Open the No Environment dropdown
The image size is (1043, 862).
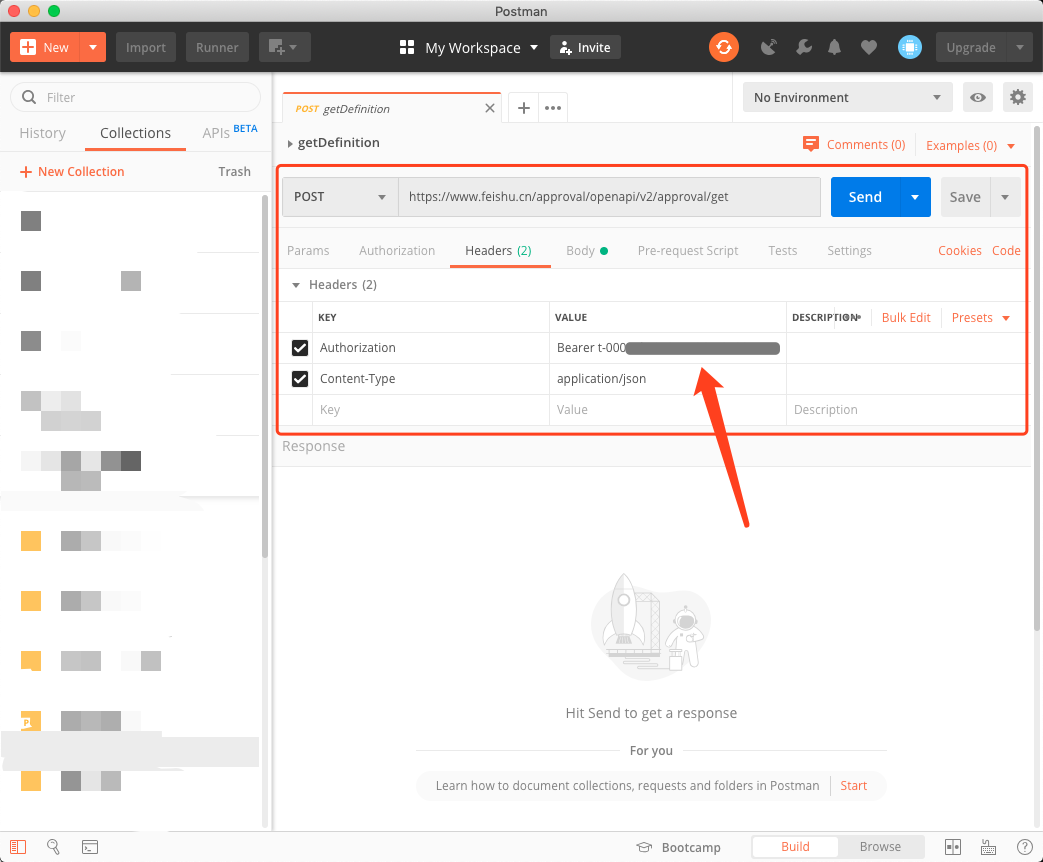pos(847,97)
